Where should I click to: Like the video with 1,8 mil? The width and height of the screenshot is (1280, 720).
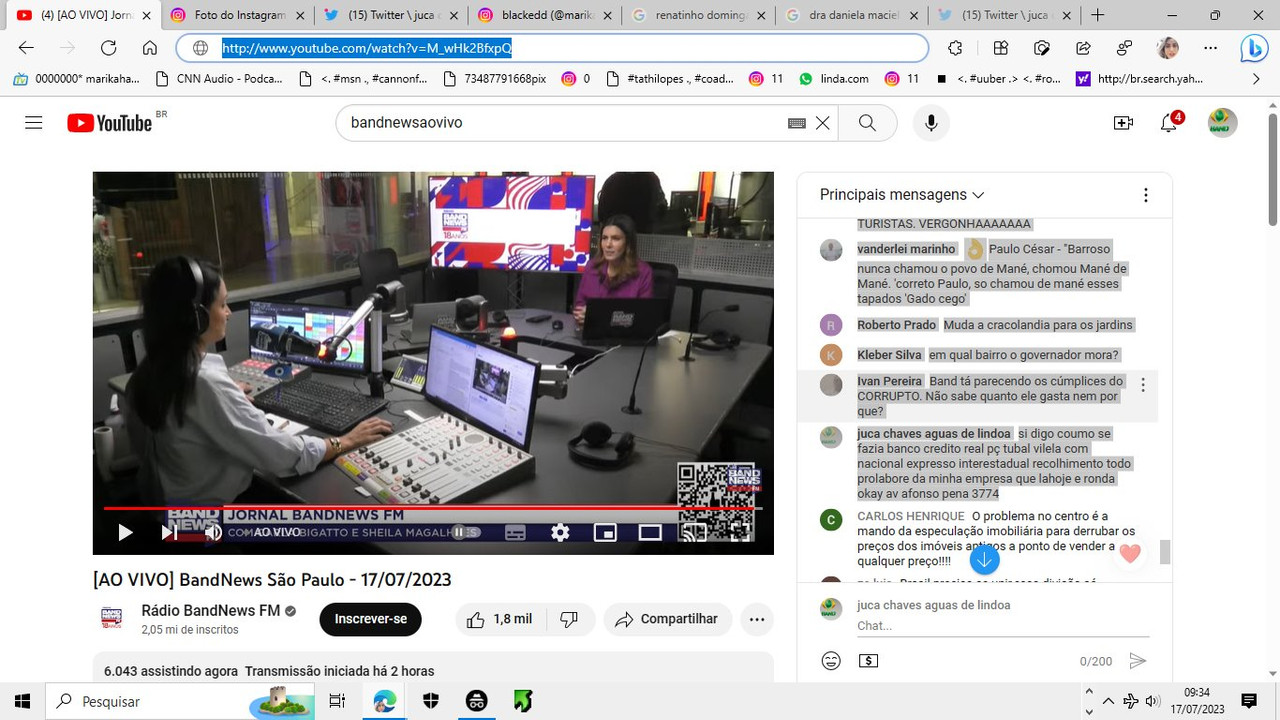coord(500,619)
